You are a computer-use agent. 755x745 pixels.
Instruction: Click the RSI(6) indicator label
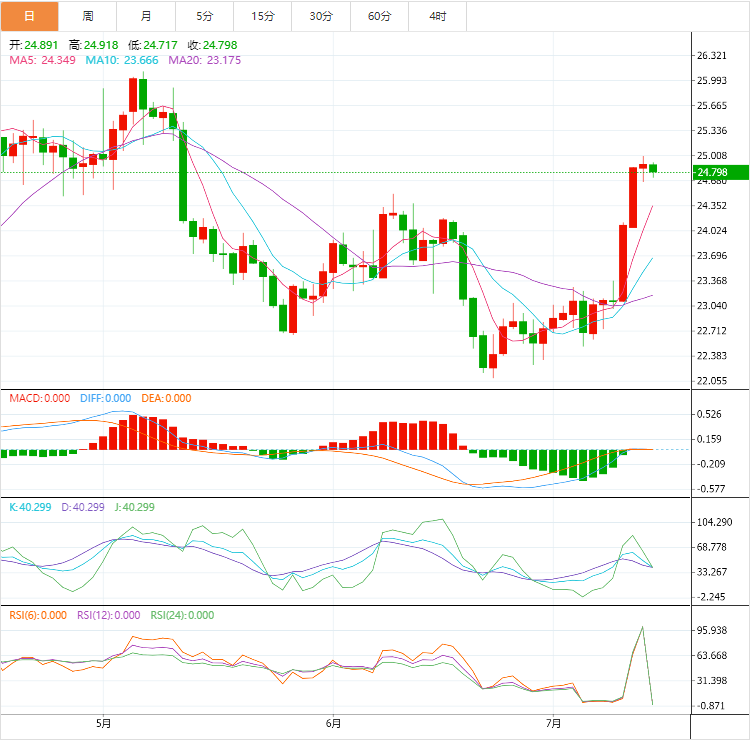tap(38, 616)
